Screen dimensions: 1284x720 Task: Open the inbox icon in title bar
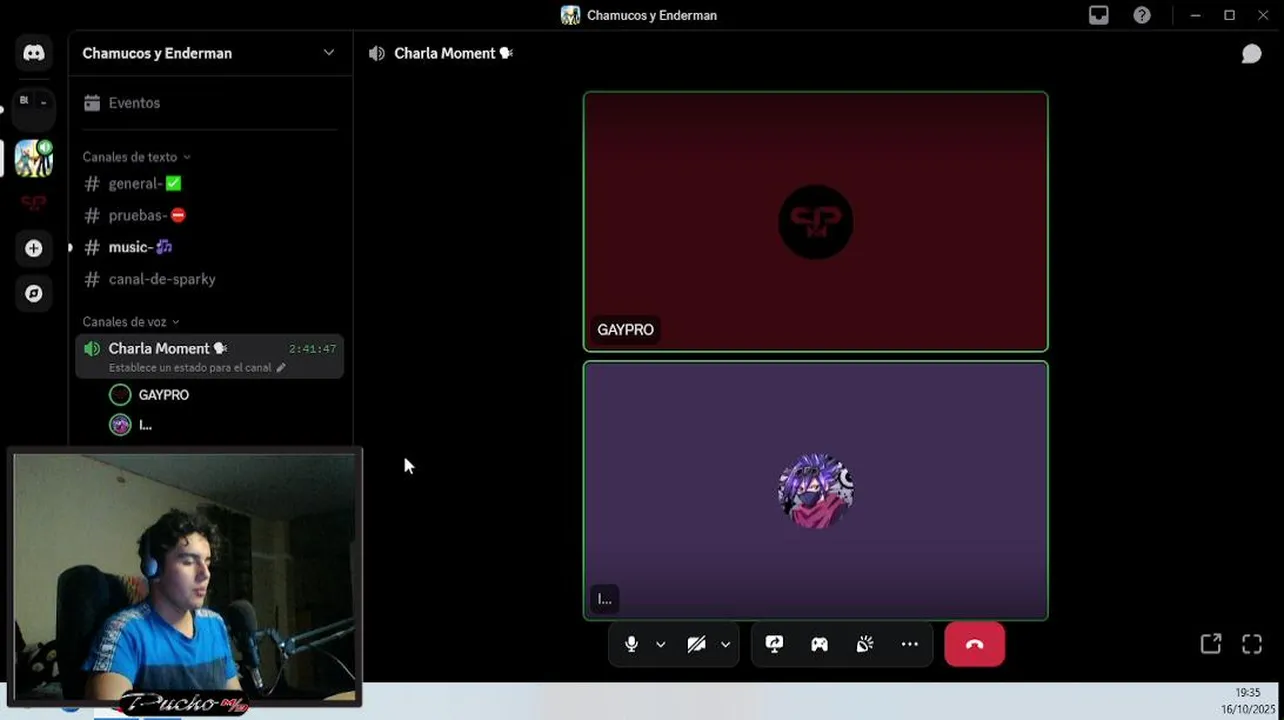click(x=1099, y=15)
